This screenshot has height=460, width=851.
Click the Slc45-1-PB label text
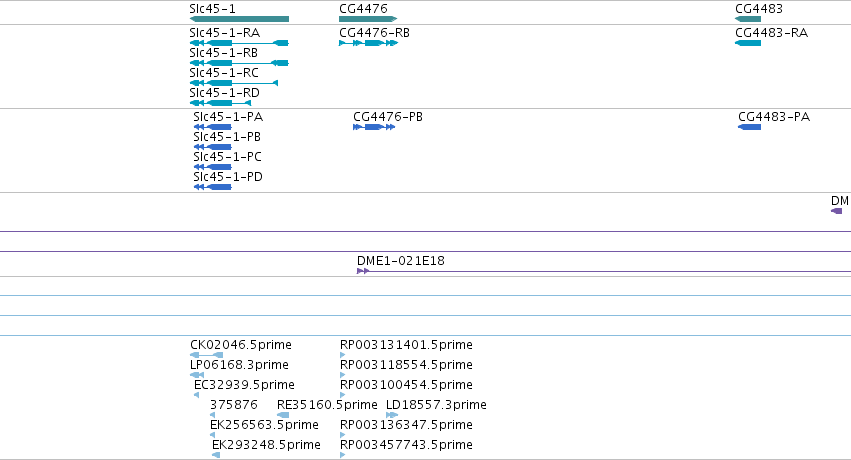(227, 137)
